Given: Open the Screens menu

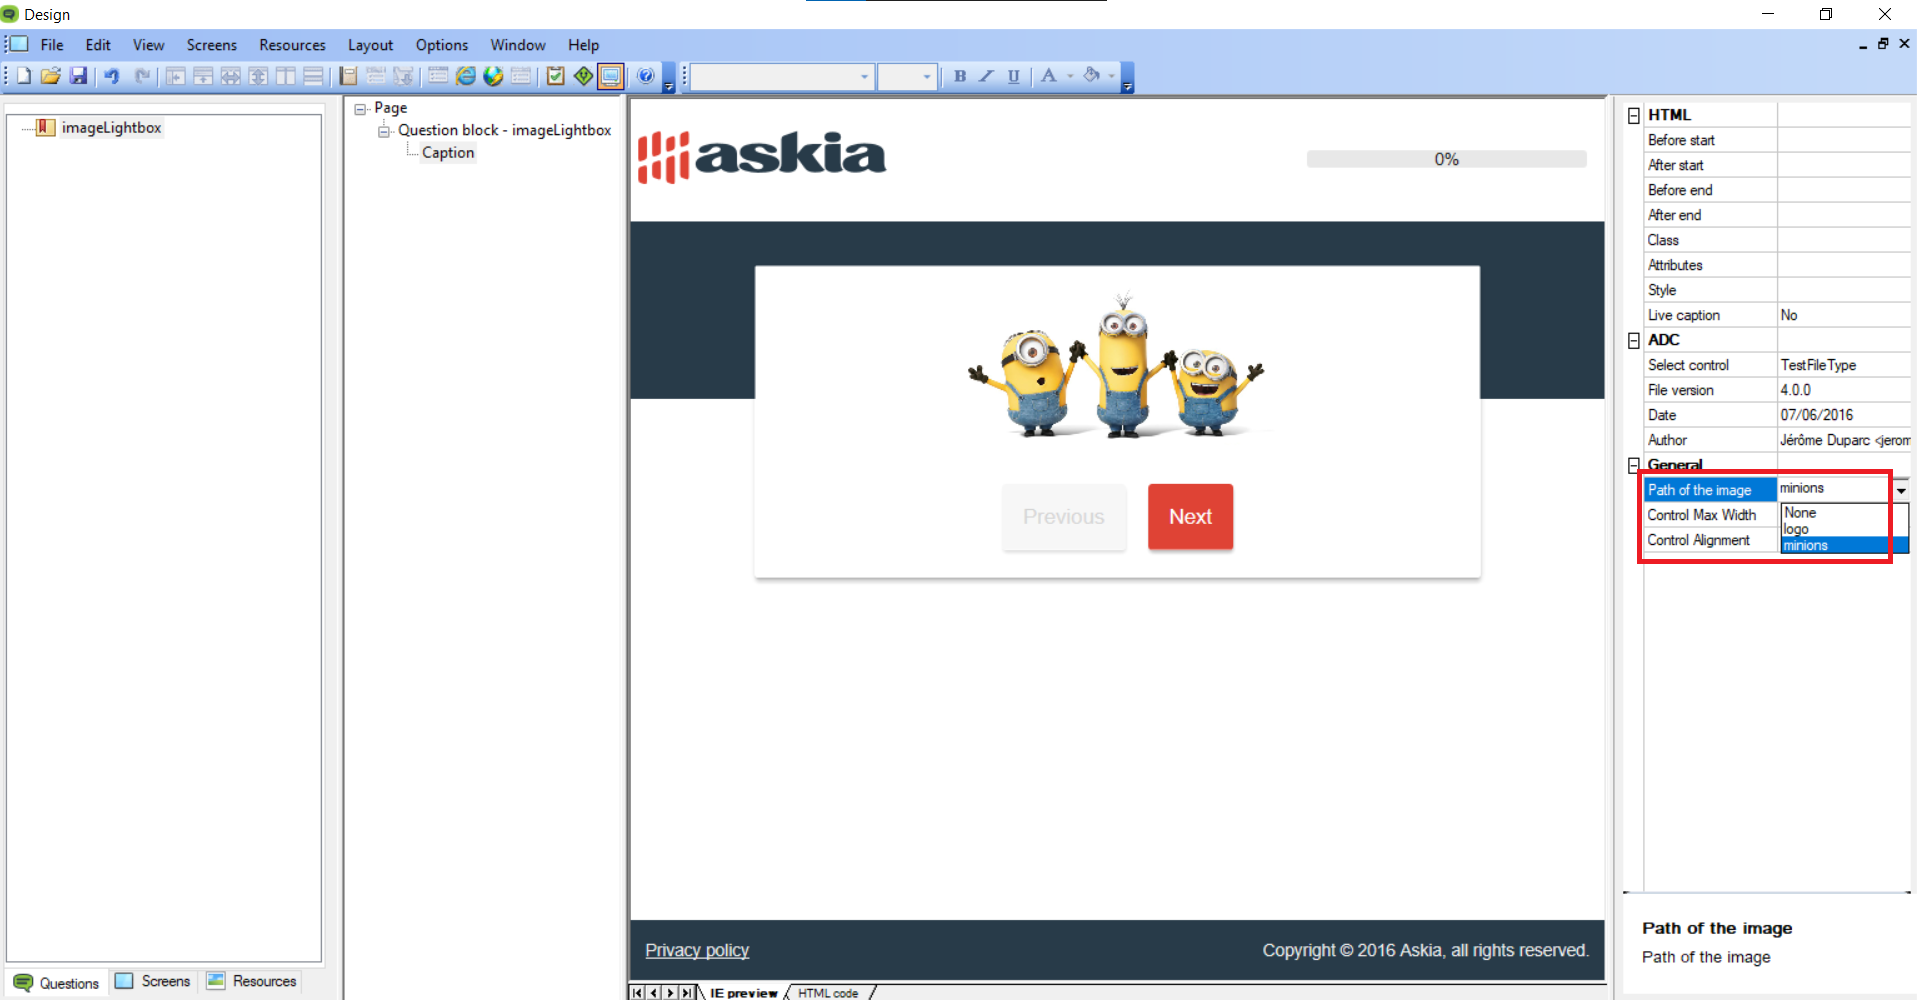Looking at the screenshot, I should click(212, 45).
